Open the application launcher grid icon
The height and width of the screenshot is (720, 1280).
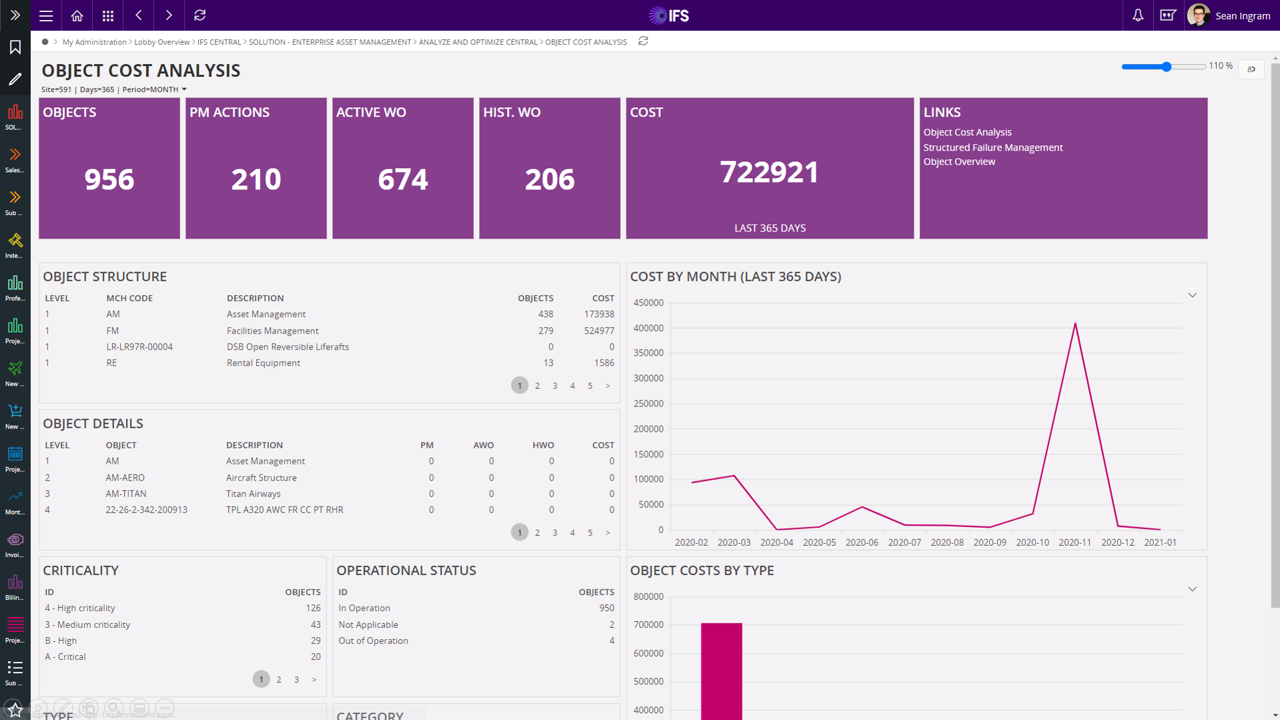tap(108, 15)
